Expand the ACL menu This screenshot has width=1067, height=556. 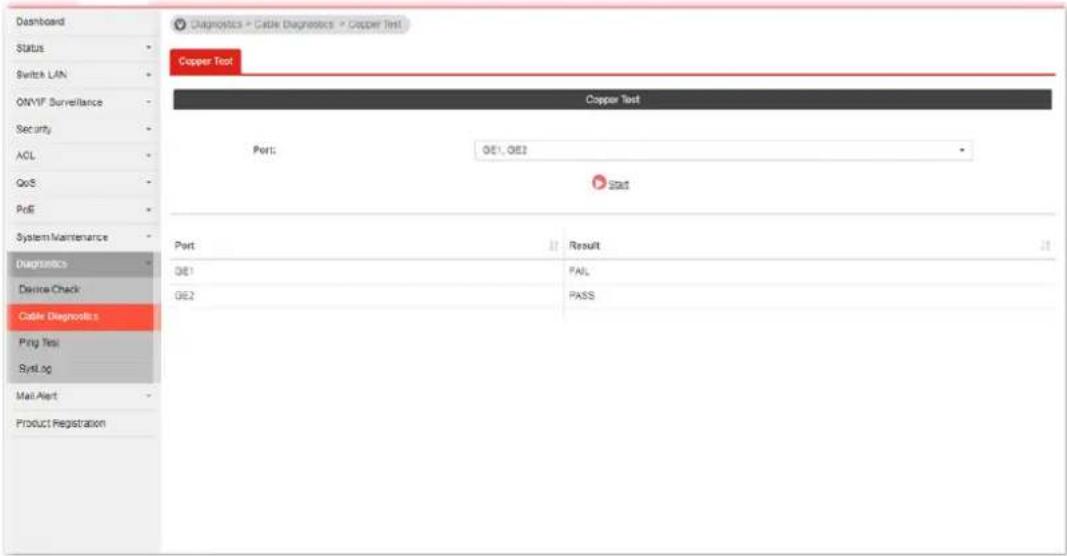coord(82,156)
